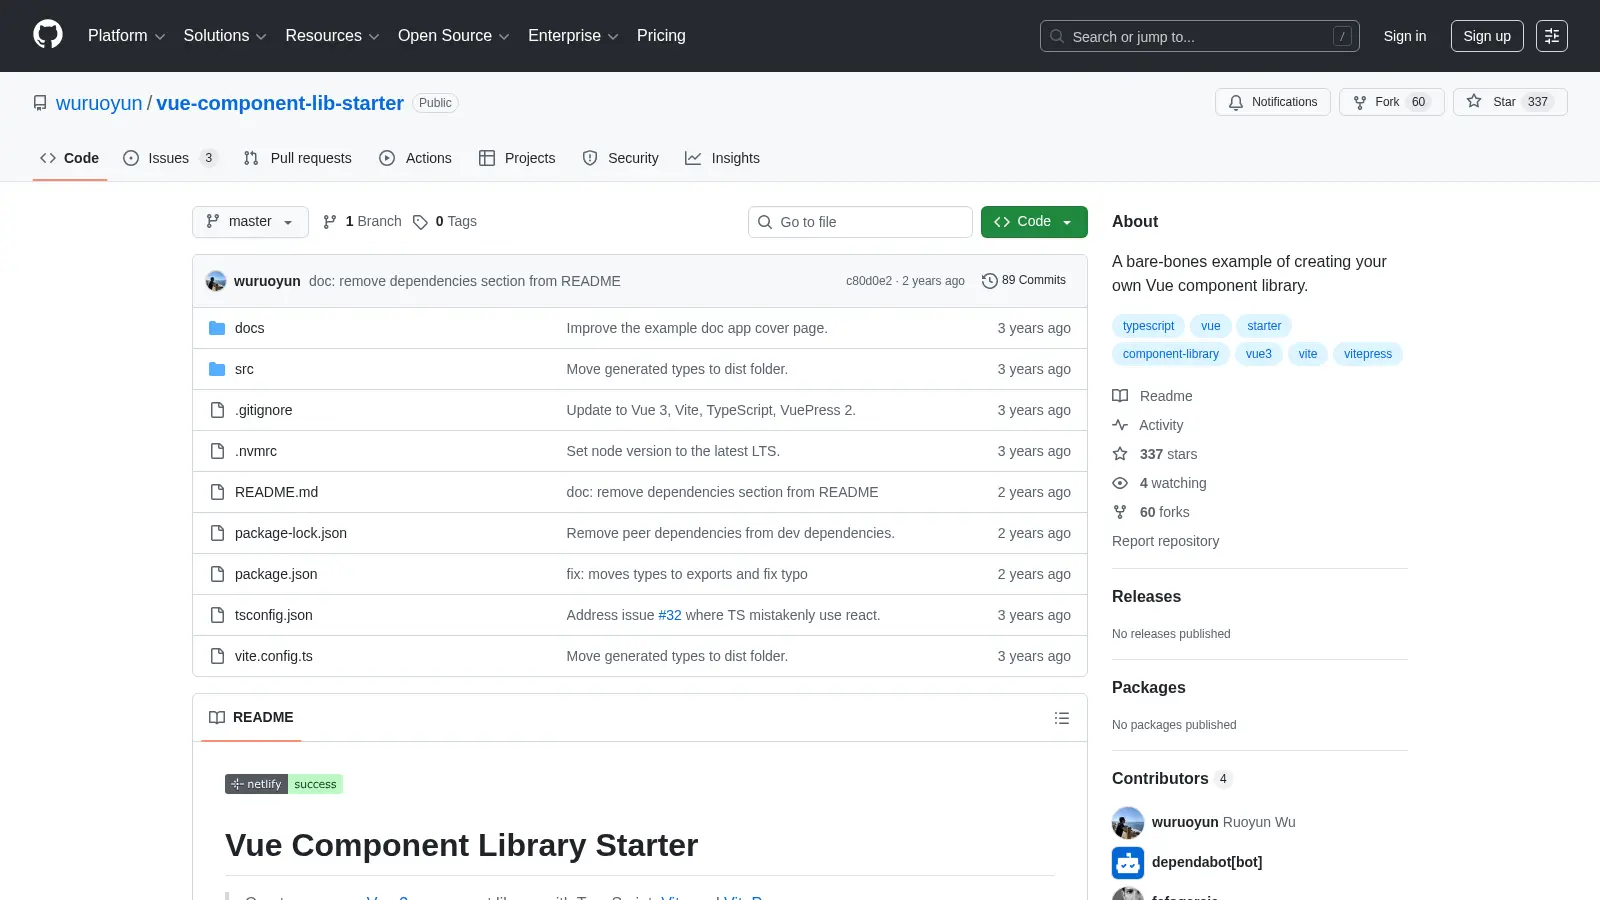Click the eye icon next to 4 watching
Screen dimensions: 1600x900
click(1120, 483)
